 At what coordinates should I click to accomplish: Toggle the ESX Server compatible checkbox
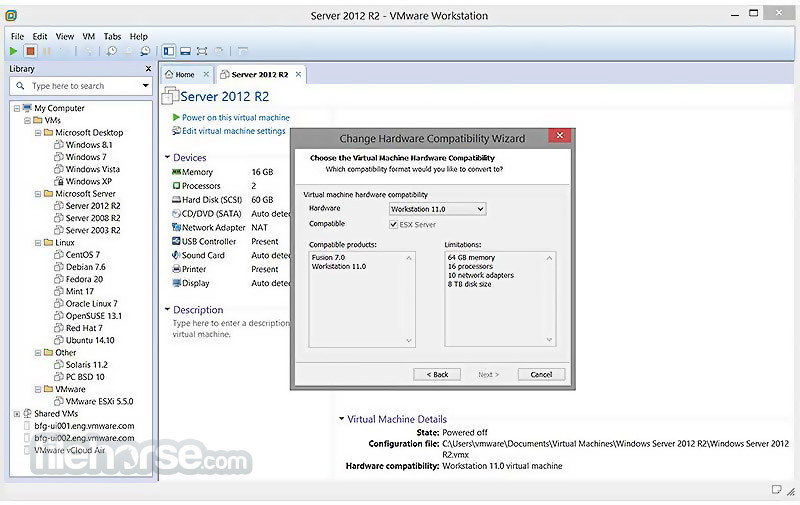393,224
